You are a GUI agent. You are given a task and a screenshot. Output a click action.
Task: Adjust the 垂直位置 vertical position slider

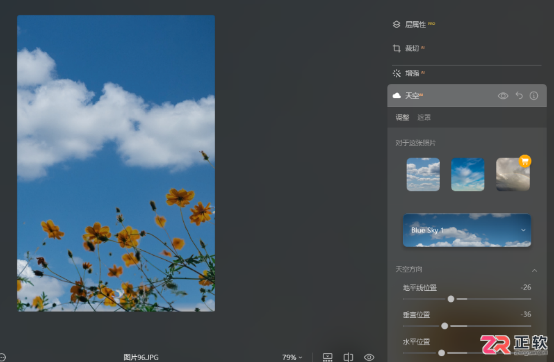[444, 326]
